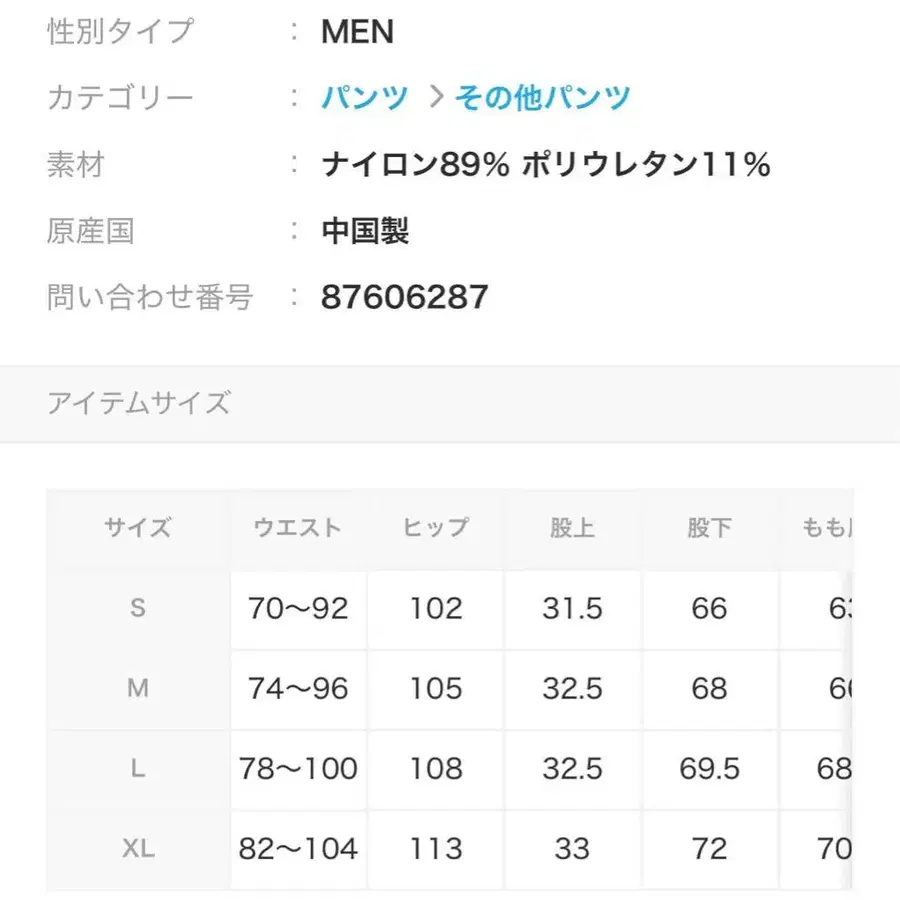Click the 股上 column header

(x=571, y=528)
